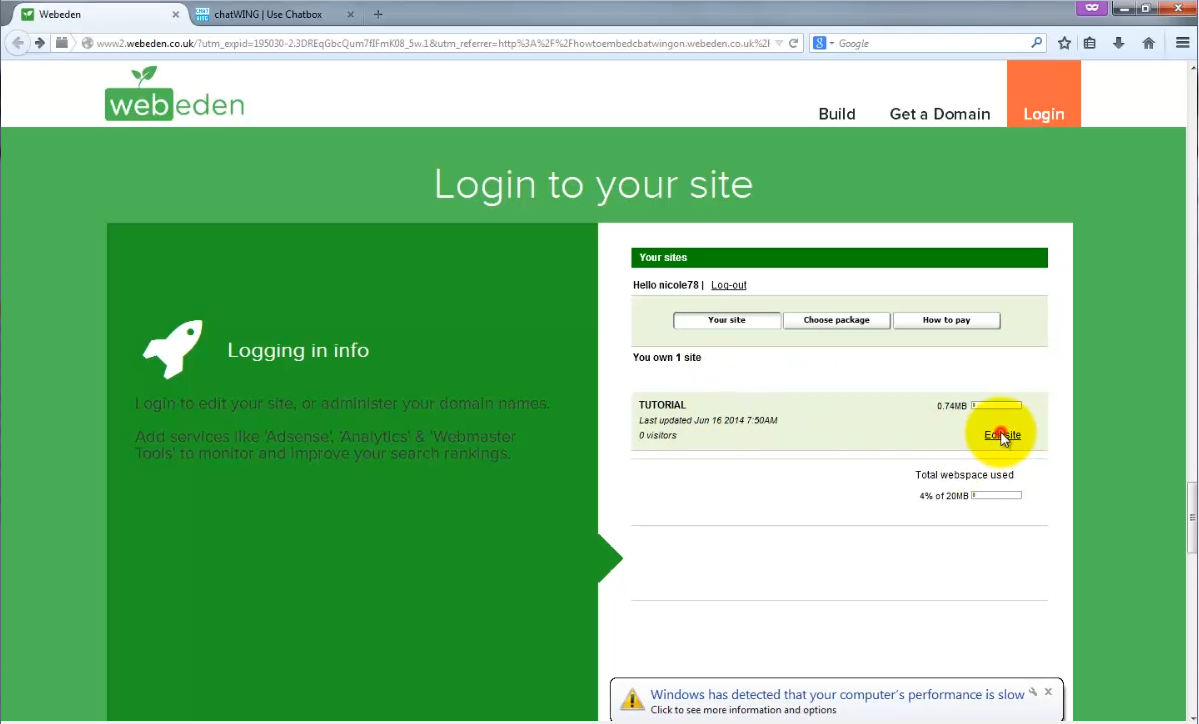Close the Windows performance notification
Screen dimensions: 1199x724
pyautogui.click(x=1048, y=691)
